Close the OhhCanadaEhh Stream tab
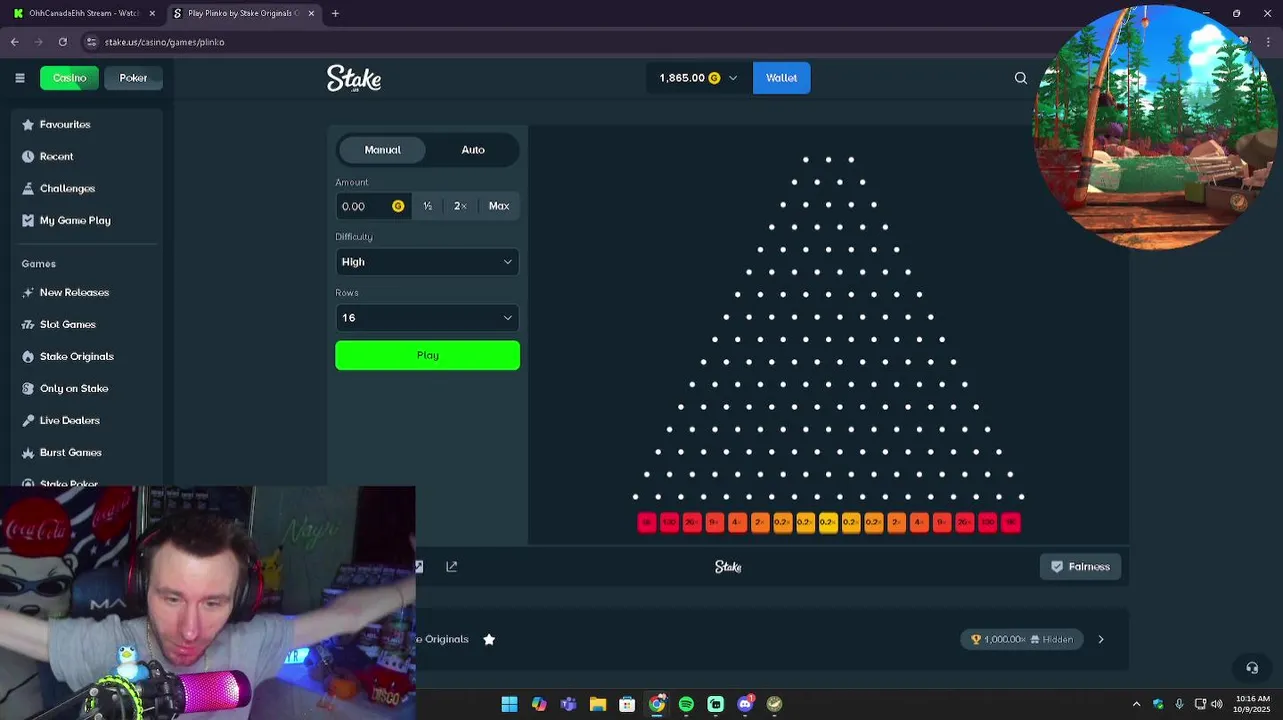The image size is (1283, 720). pos(152,13)
